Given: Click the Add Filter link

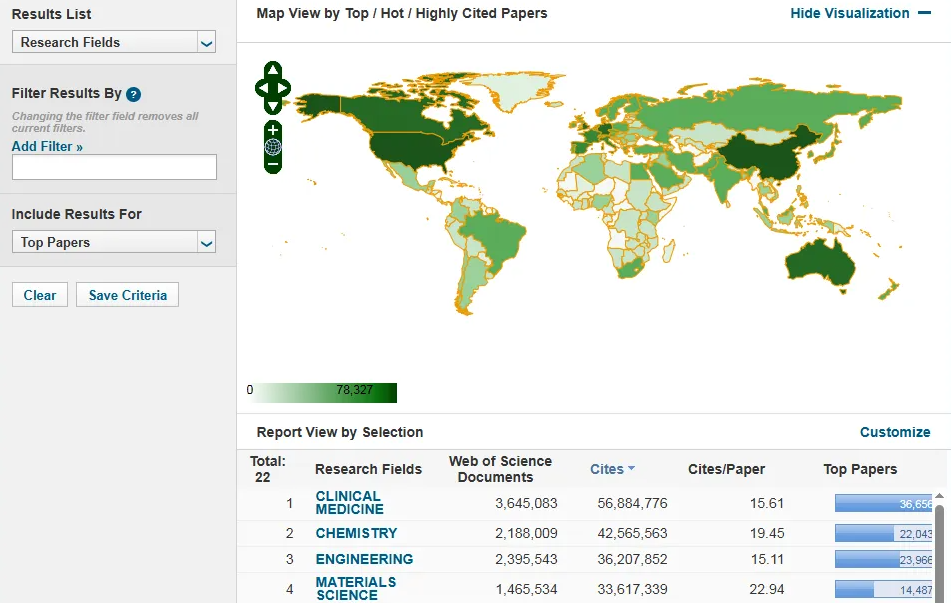Looking at the screenshot, I should [47, 146].
